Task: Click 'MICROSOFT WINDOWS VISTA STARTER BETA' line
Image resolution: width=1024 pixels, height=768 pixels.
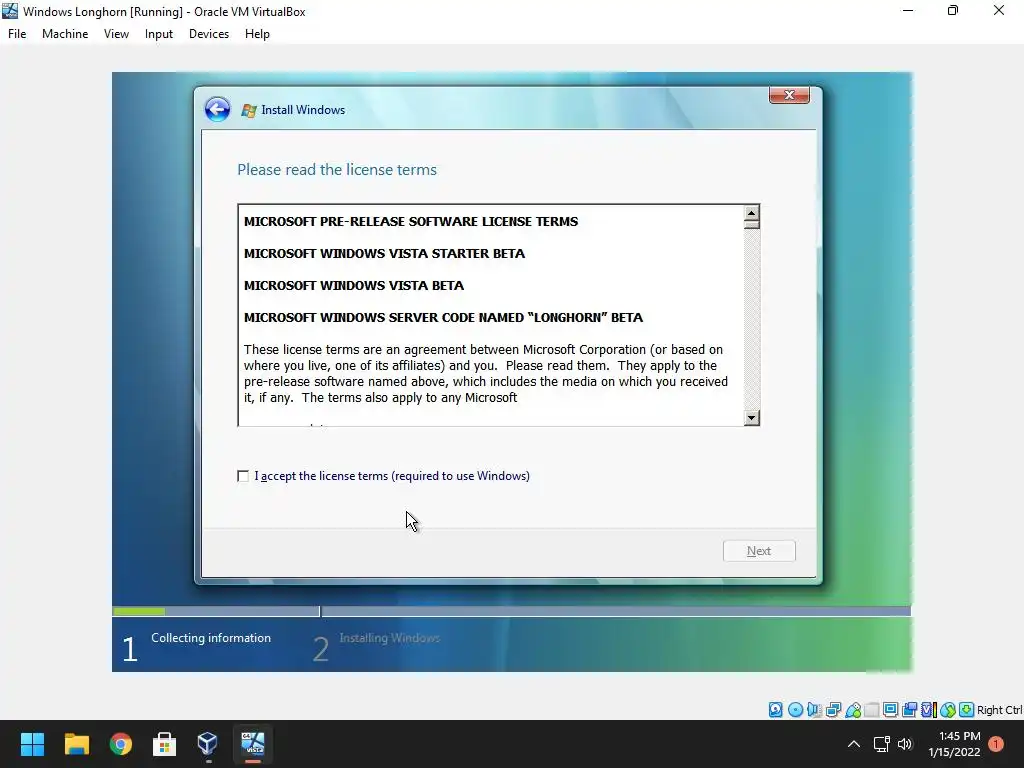Action: coord(384,253)
